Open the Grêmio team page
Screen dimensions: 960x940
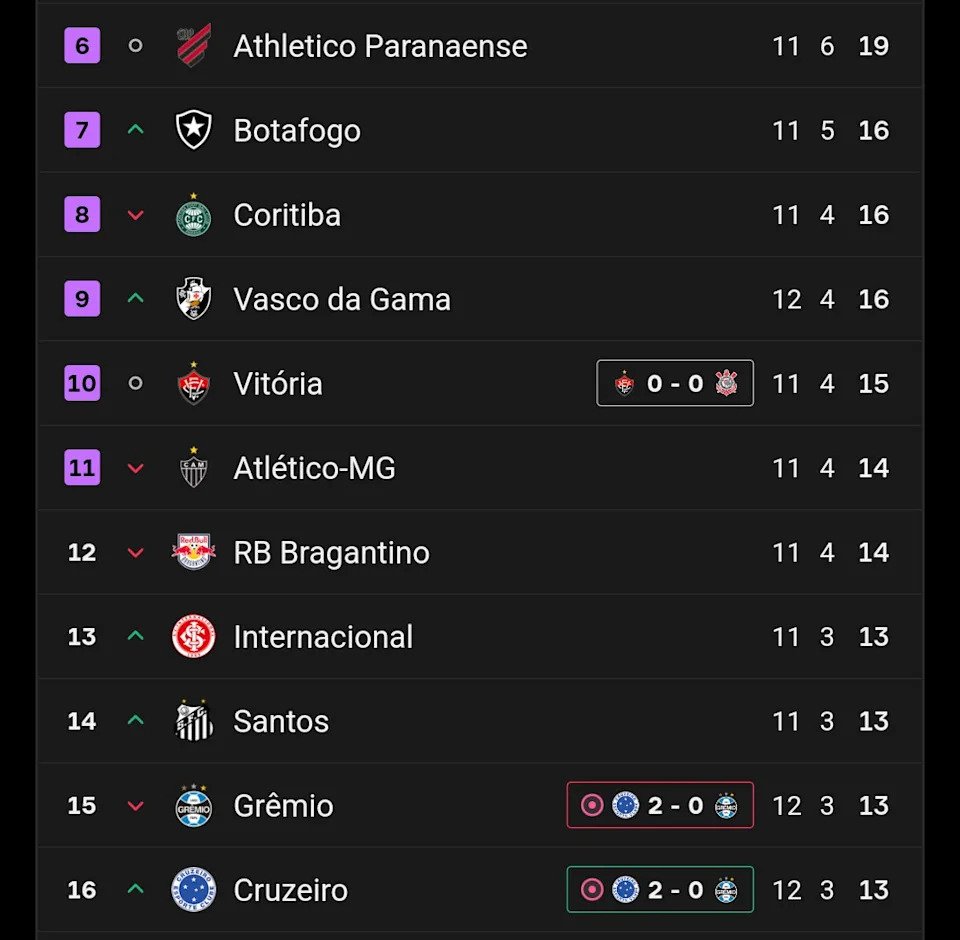point(283,806)
